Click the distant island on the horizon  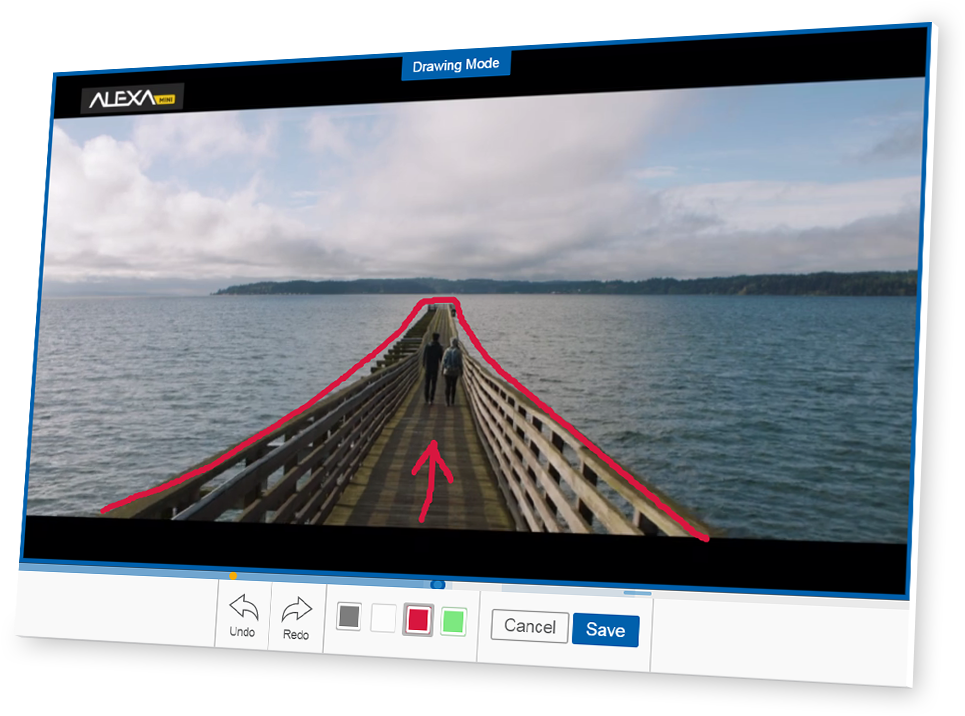pyautogui.click(x=600, y=285)
